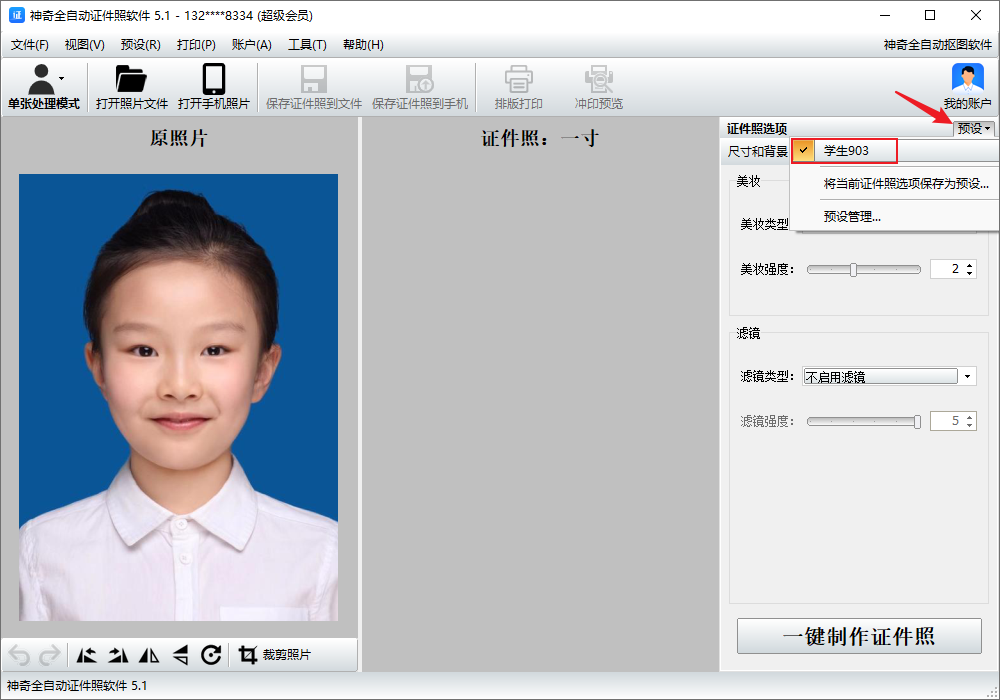Maximize the application window
The height and width of the screenshot is (700, 1000).
(930, 15)
